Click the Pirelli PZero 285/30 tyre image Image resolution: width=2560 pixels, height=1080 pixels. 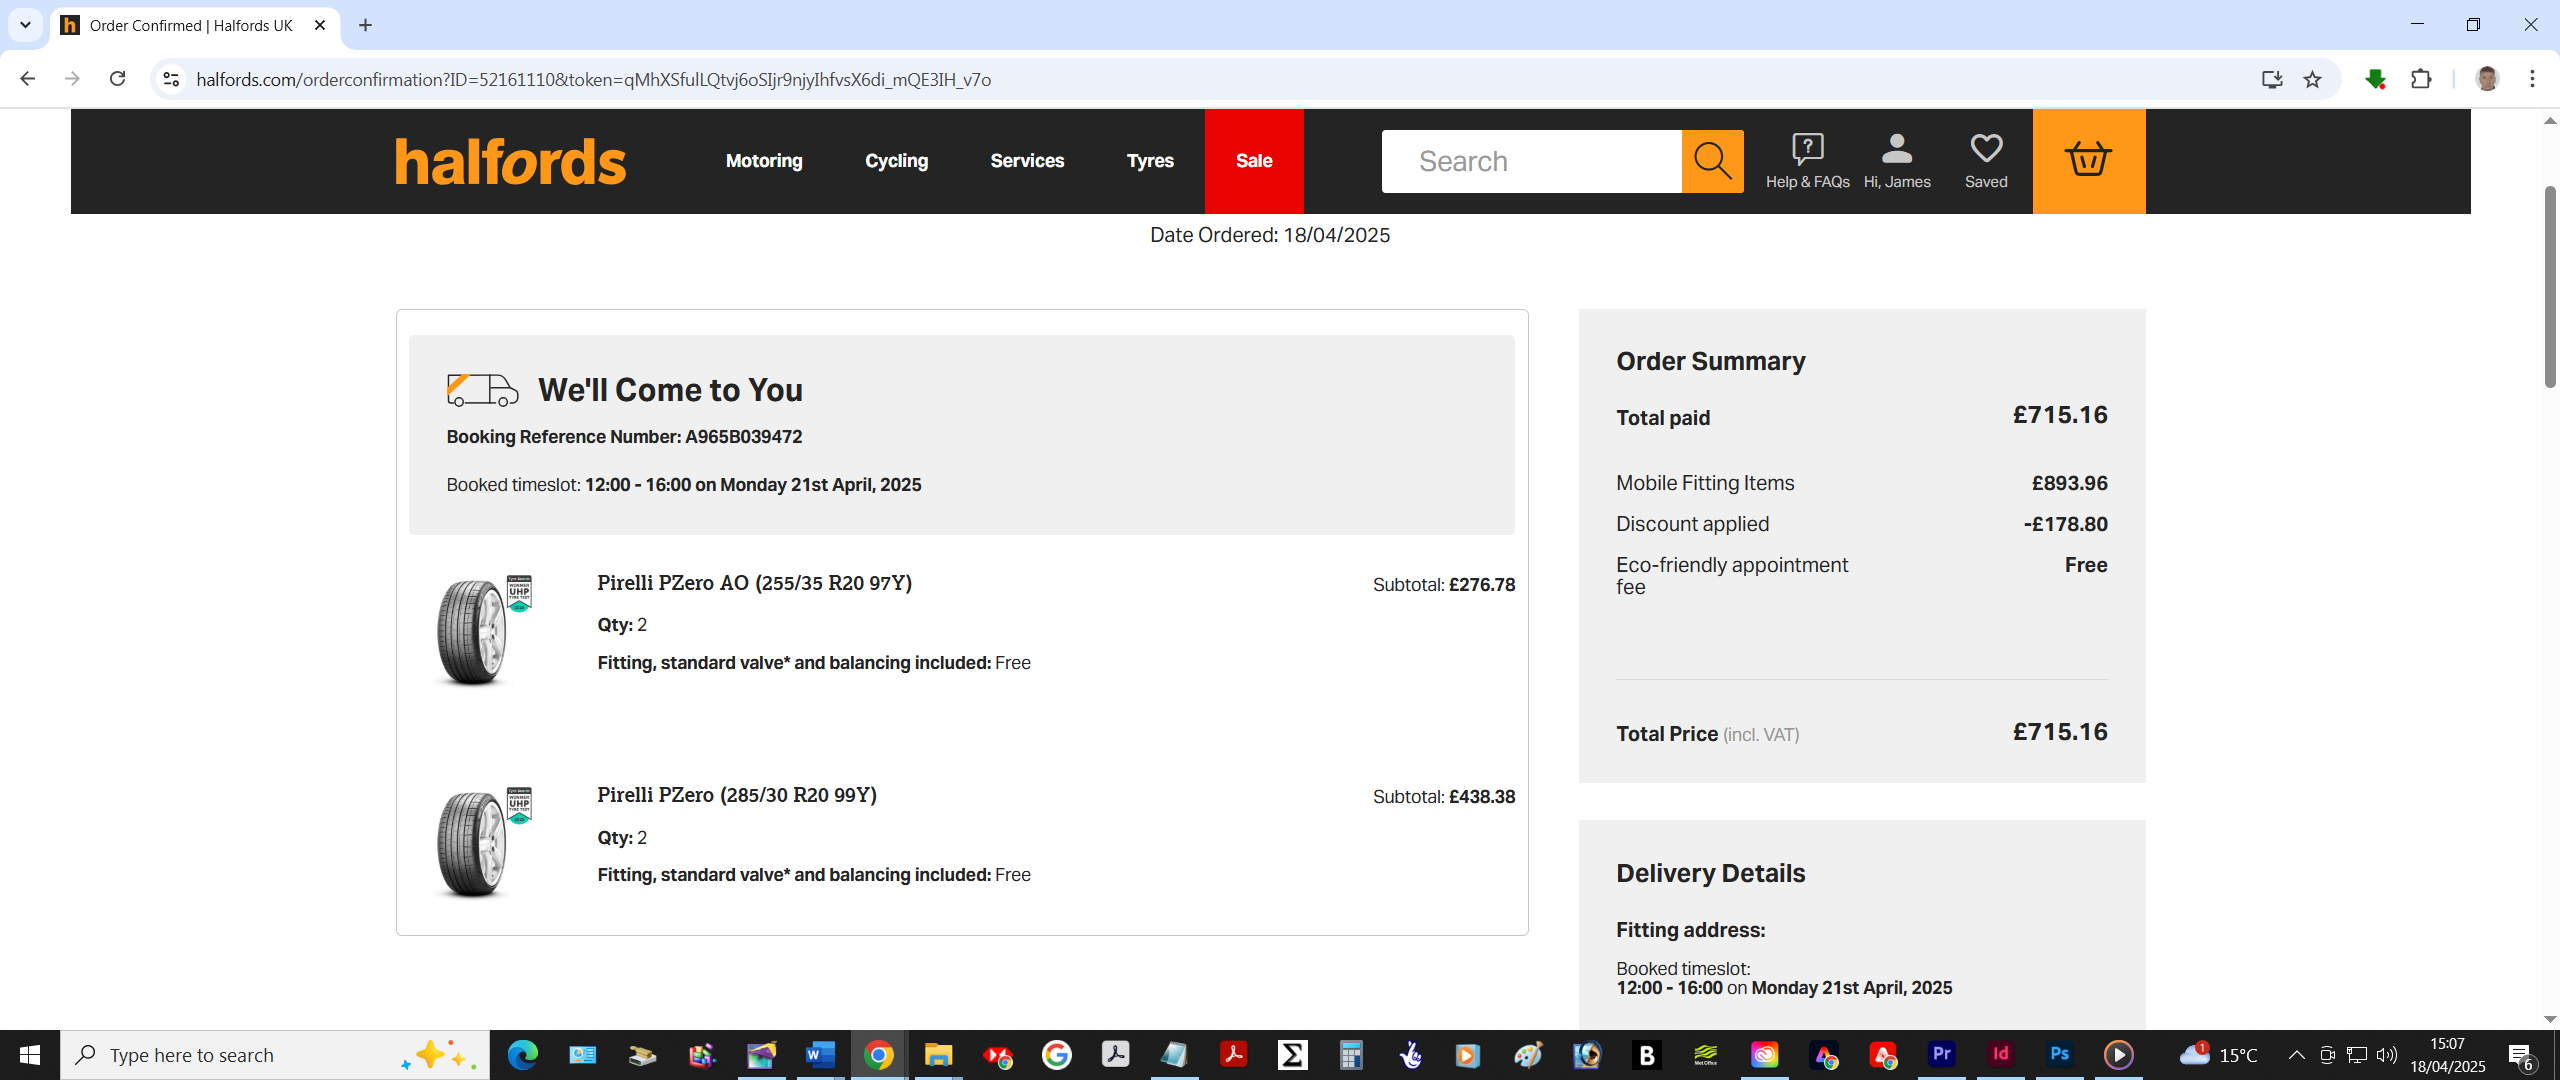click(x=482, y=842)
